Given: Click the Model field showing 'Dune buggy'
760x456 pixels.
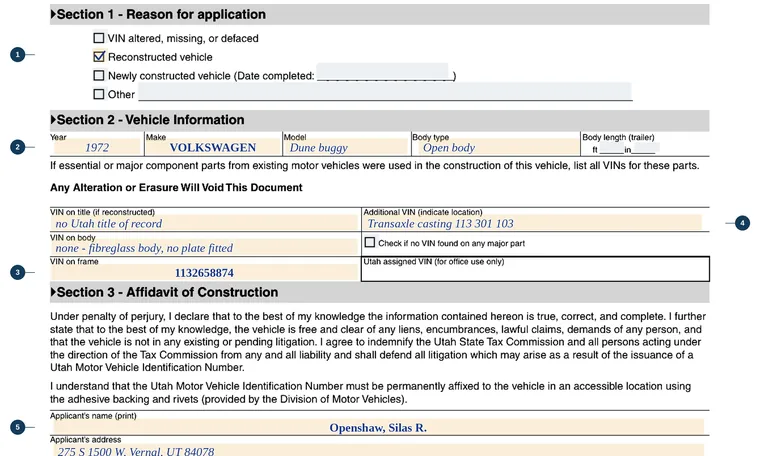Looking at the screenshot, I should click(x=347, y=147).
